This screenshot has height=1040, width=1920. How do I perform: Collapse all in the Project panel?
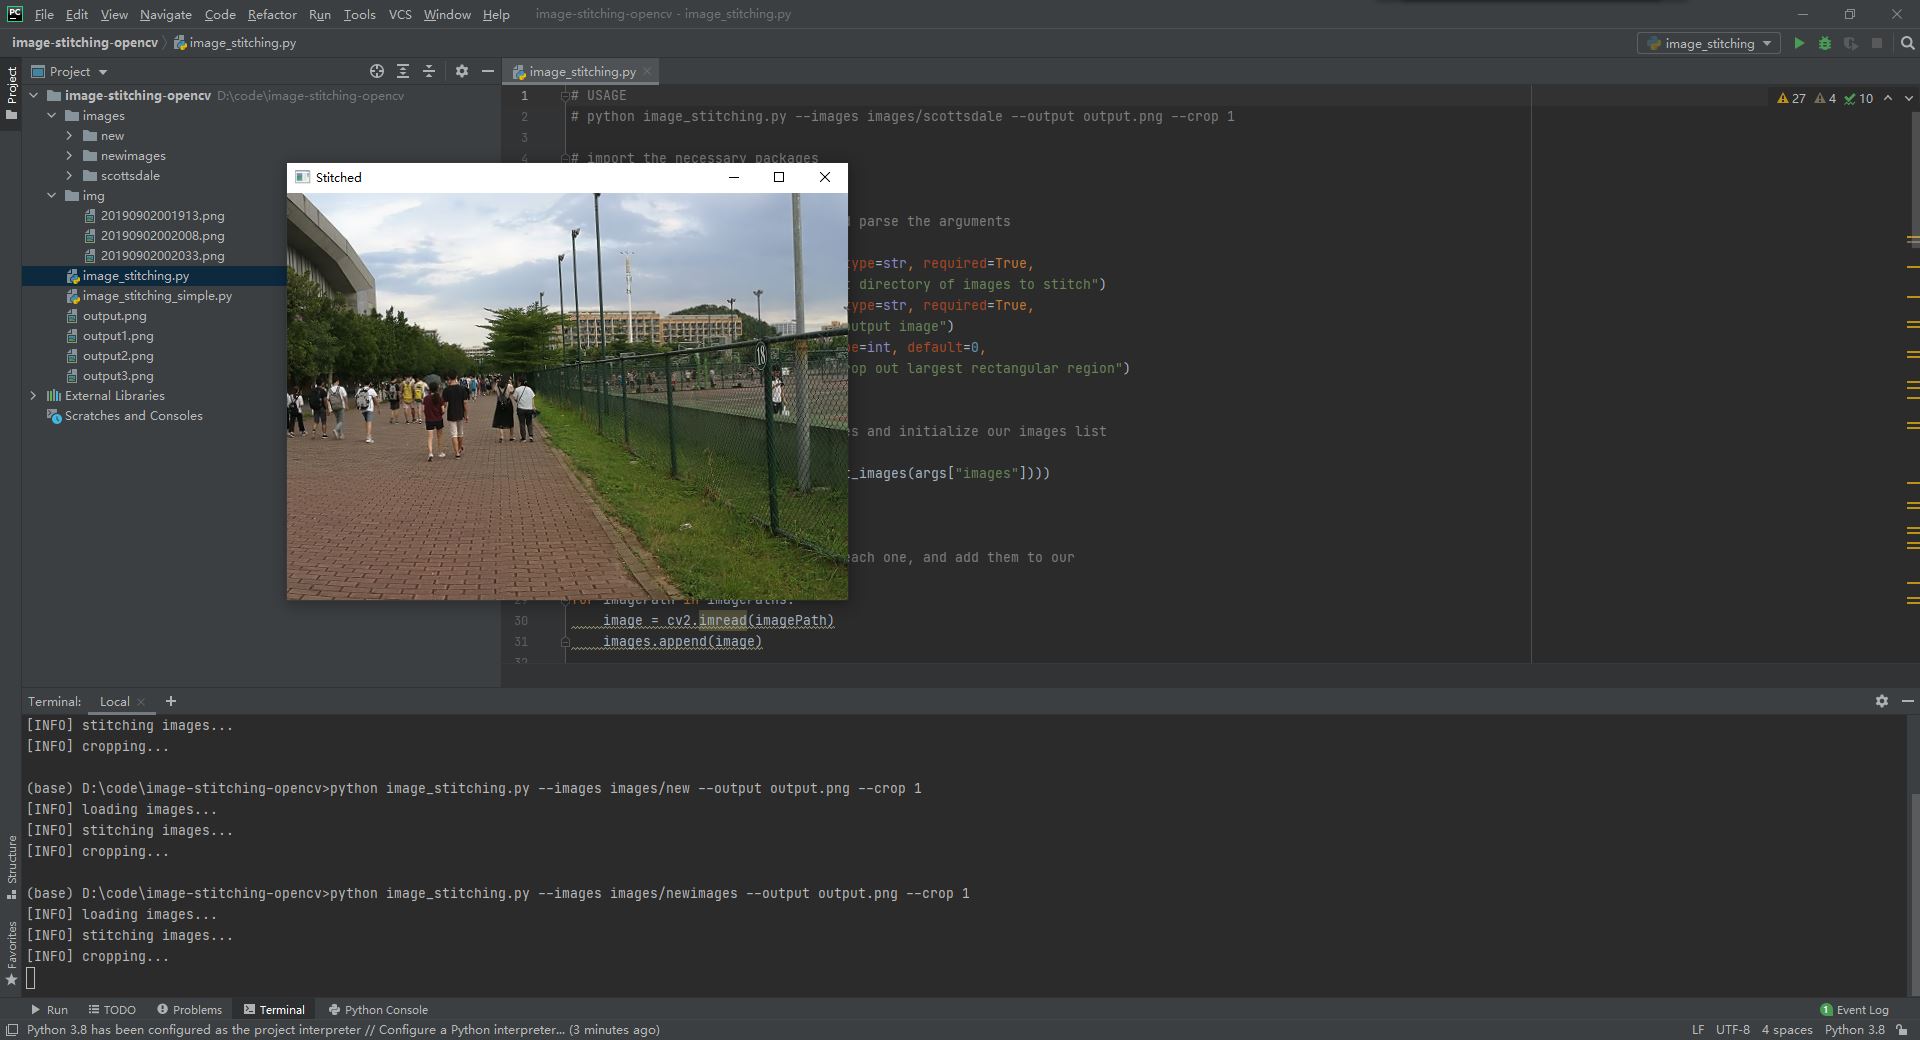click(x=429, y=71)
